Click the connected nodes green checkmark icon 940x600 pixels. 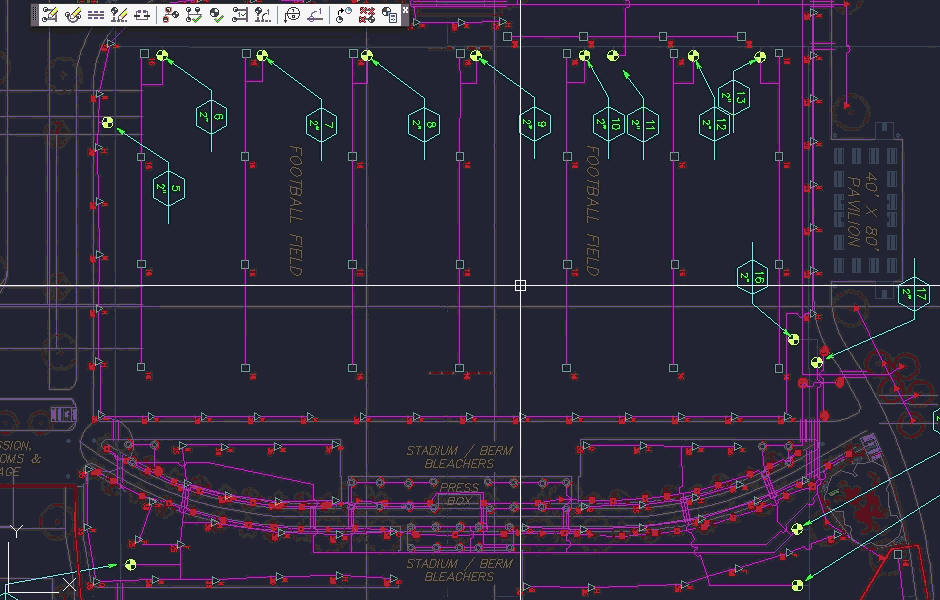pos(194,15)
